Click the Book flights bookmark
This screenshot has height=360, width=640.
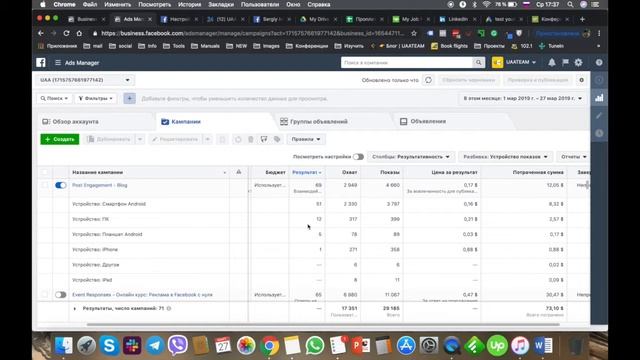[x=449, y=46]
